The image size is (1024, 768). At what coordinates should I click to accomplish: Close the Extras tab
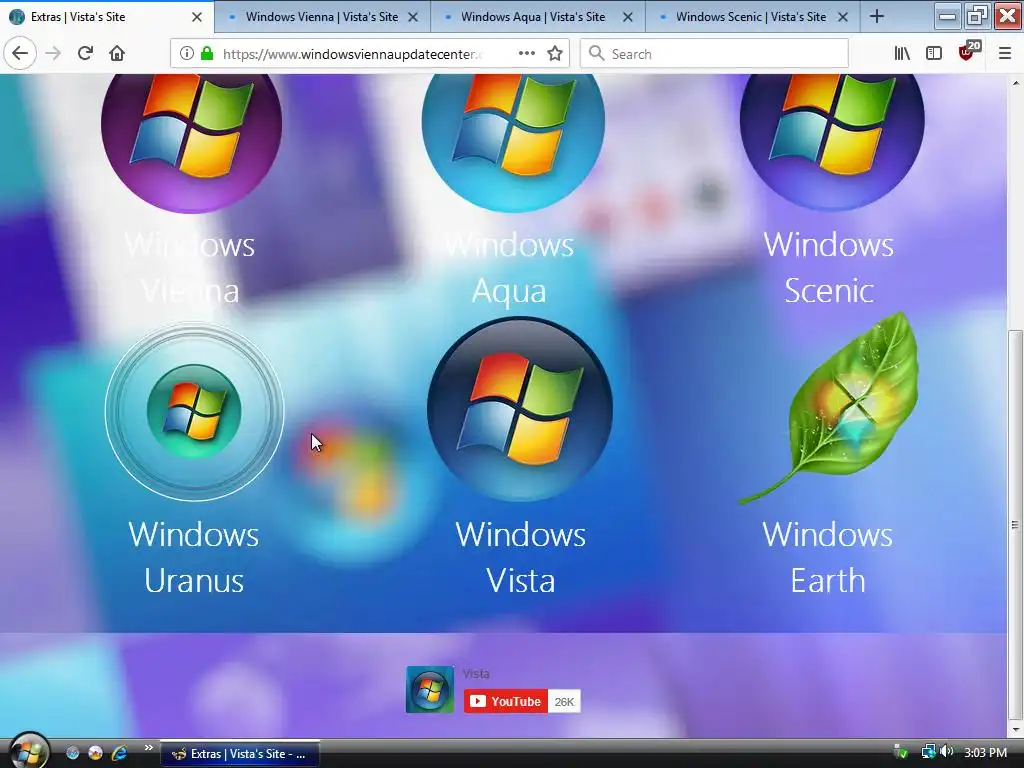coord(197,18)
